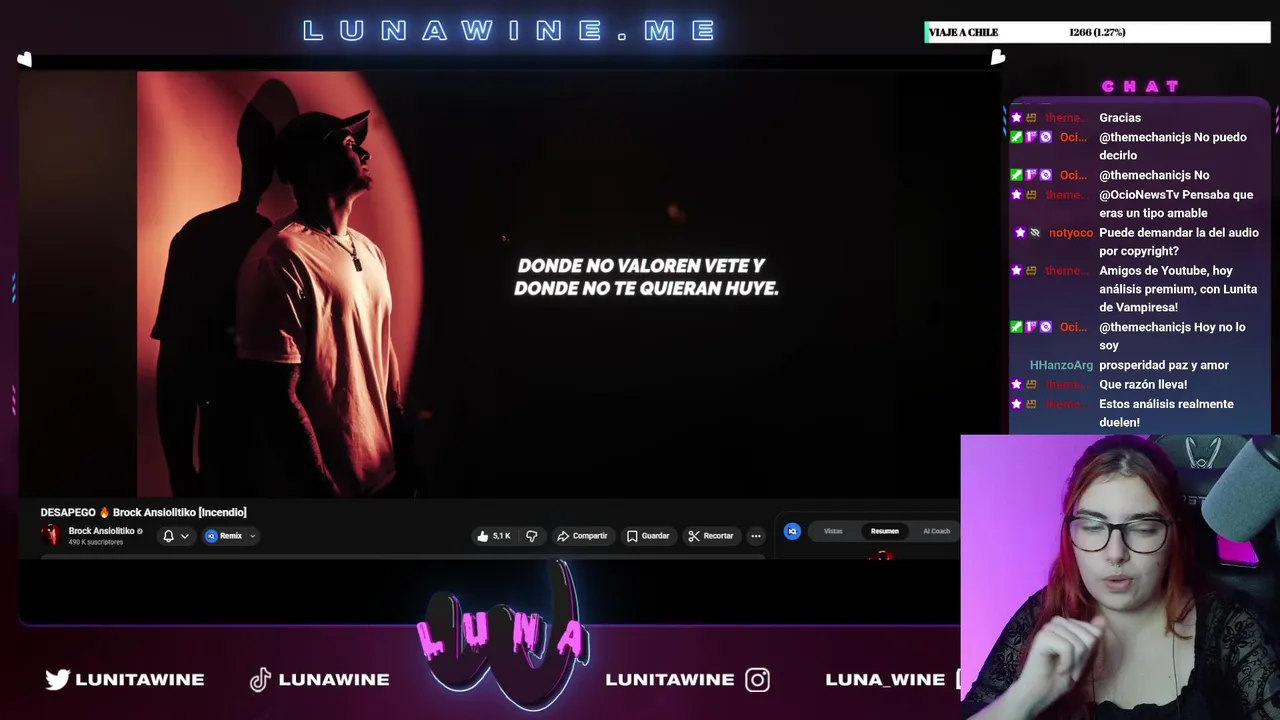The image size is (1280, 720).
Task: Click message '@themechanicjs No puedo decirlo'
Action: (x=1172, y=146)
